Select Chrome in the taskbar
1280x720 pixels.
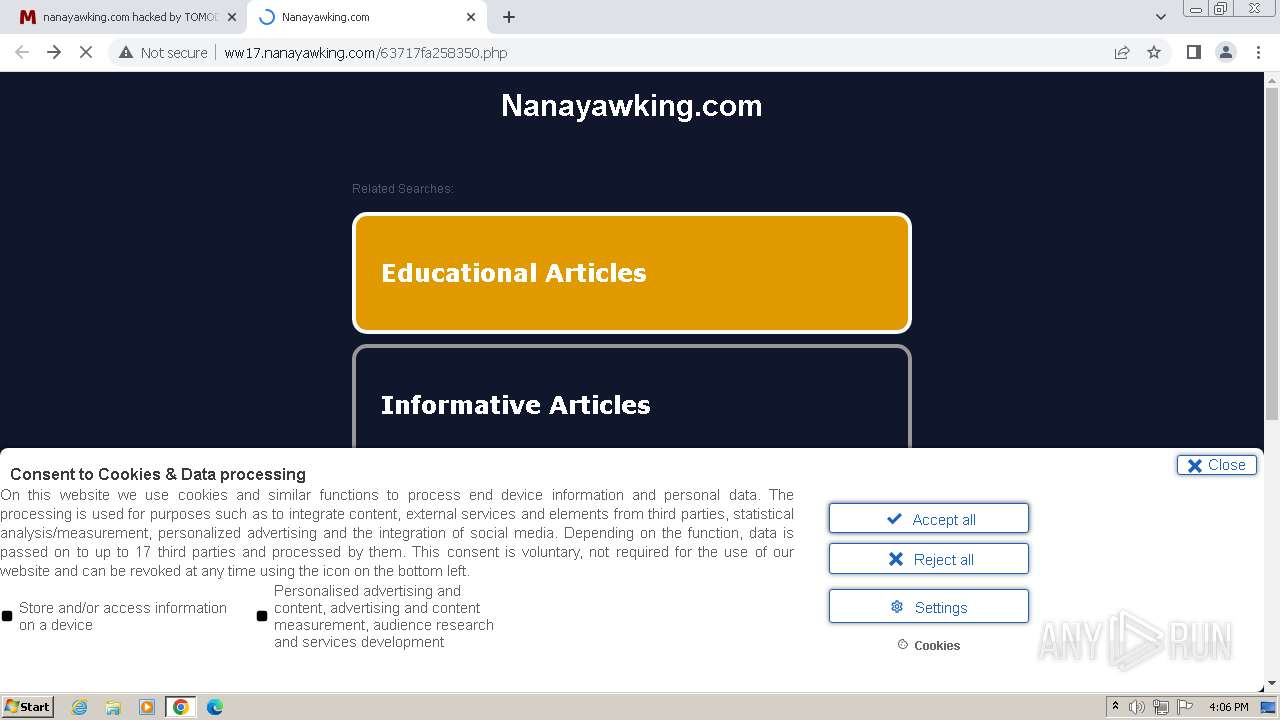181,707
